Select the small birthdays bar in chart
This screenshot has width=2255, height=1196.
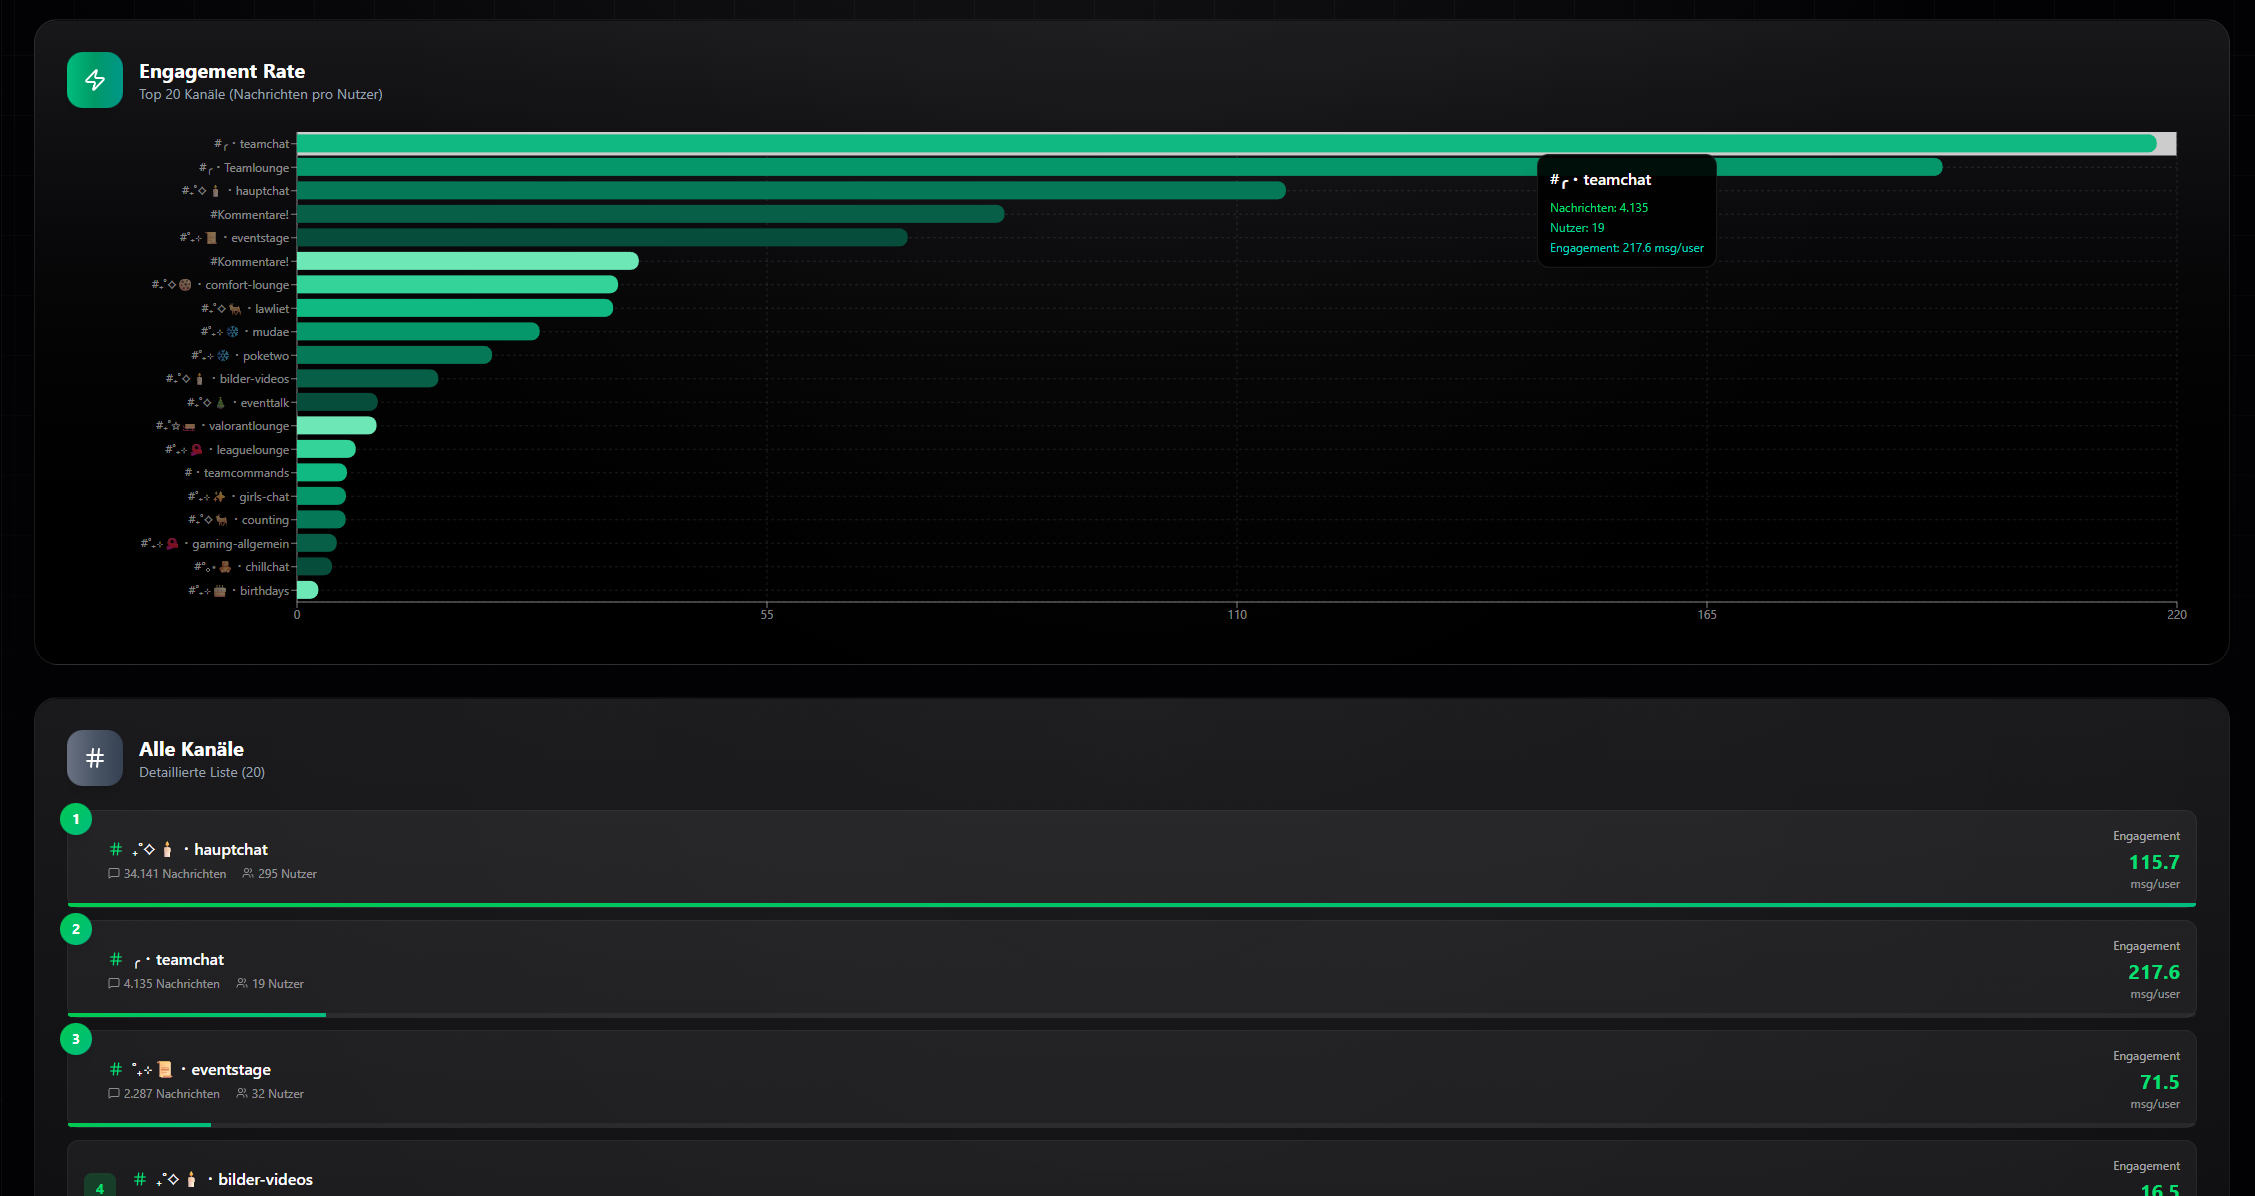(x=307, y=590)
